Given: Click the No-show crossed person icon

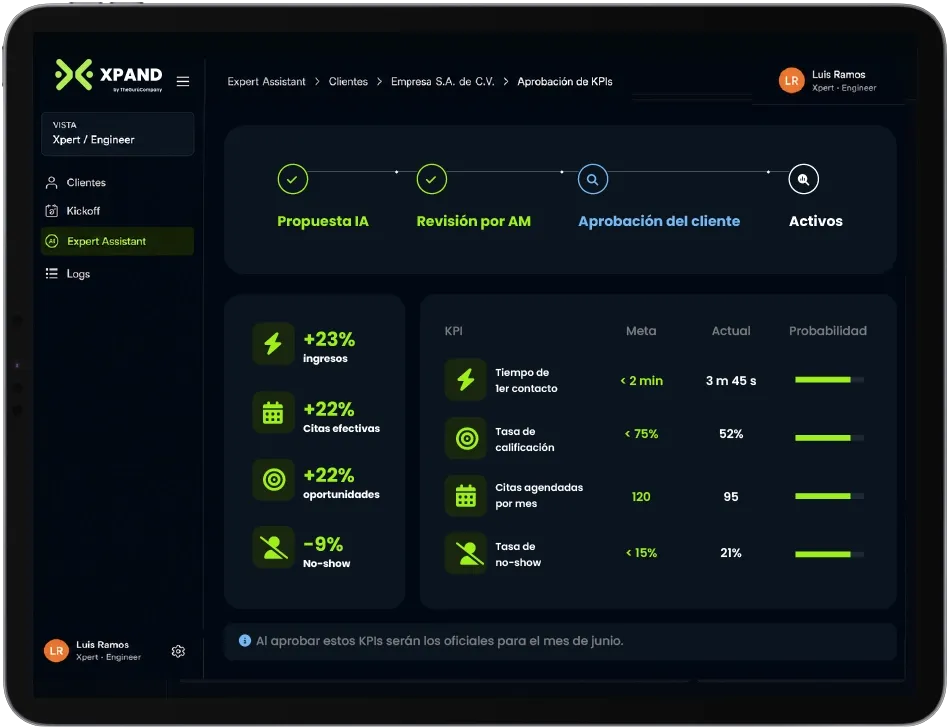Looking at the screenshot, I should (x=273, y=547).
